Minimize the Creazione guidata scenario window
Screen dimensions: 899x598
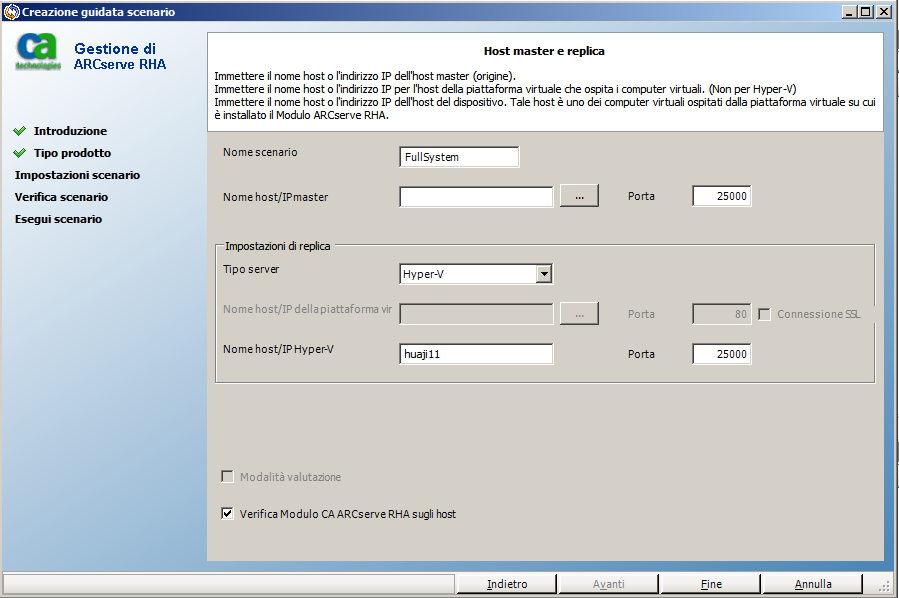[850, 11]
